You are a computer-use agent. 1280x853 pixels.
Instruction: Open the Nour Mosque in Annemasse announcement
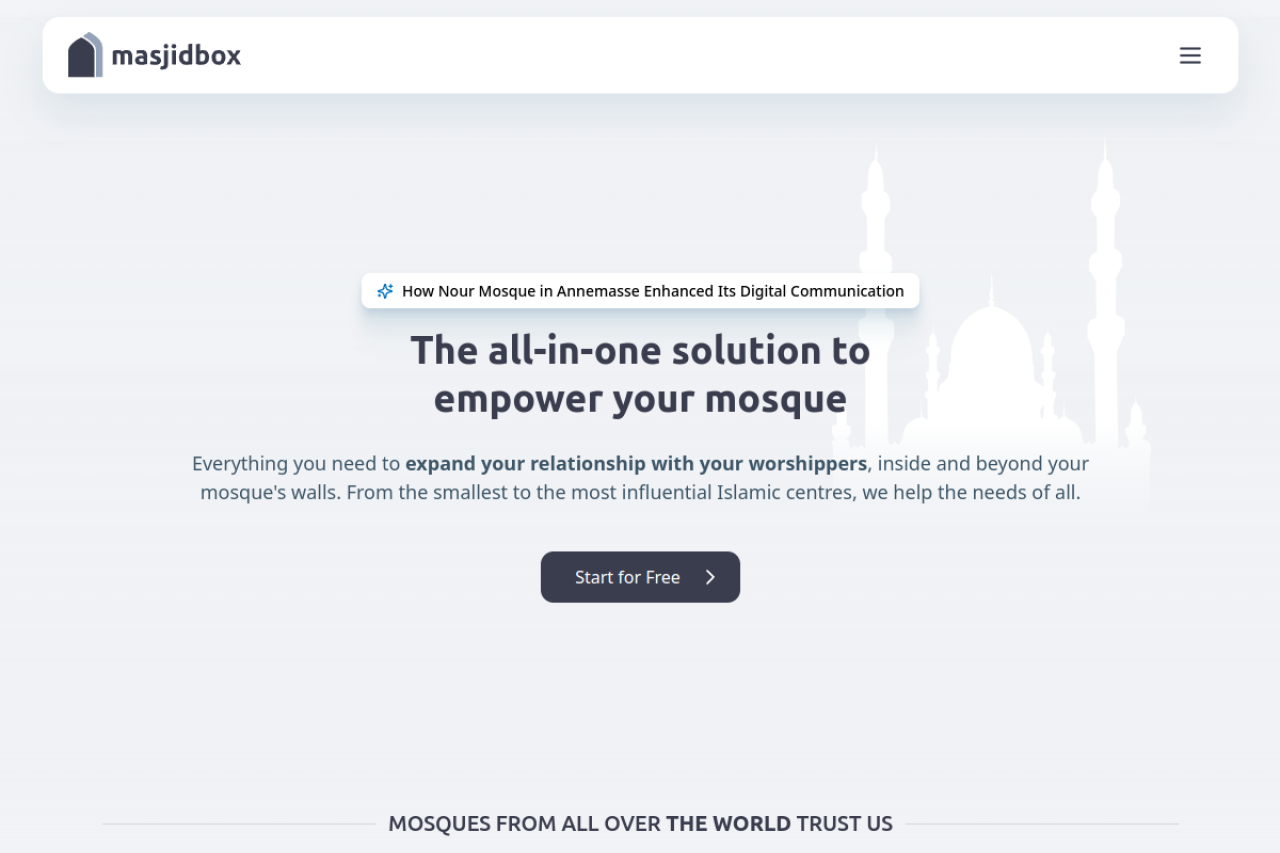tap(640, 291)
